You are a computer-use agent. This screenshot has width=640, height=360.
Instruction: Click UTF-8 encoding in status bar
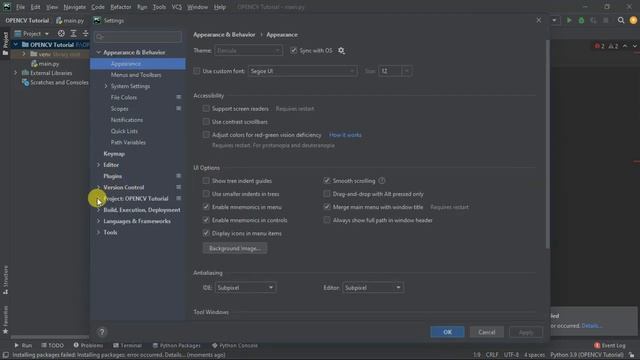[x=511, y=355]
